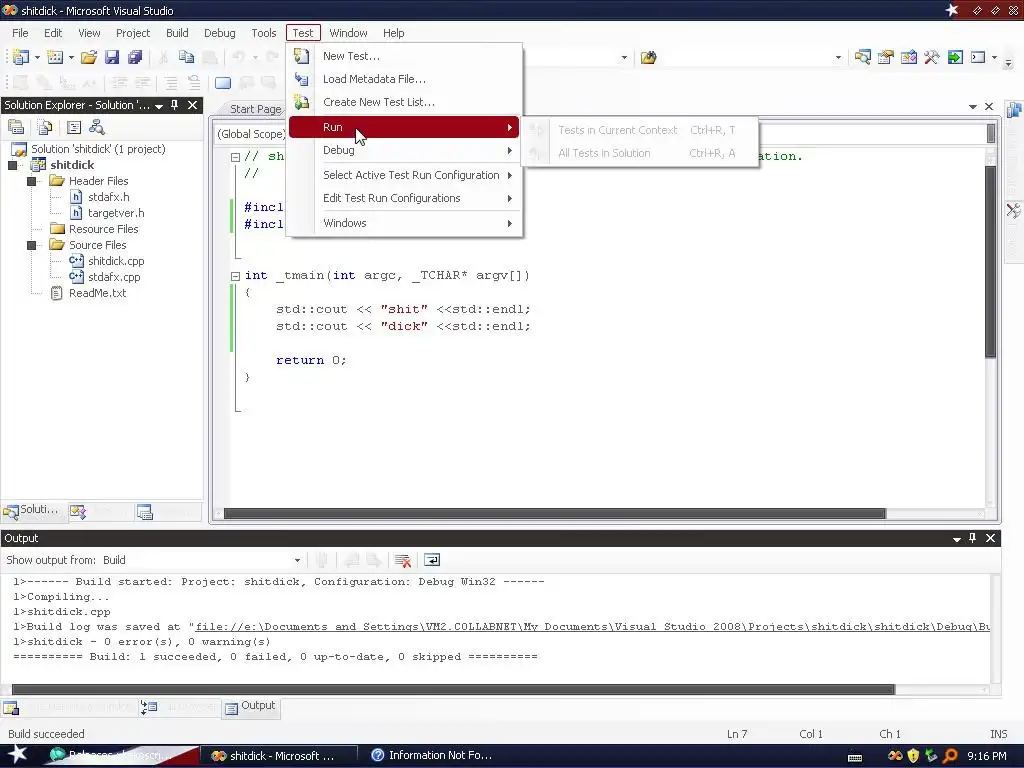Click the bookmark rectangle icon in text toolbar
The width and height of the screenshot is (1024, 768).
[x=223, y=83]
